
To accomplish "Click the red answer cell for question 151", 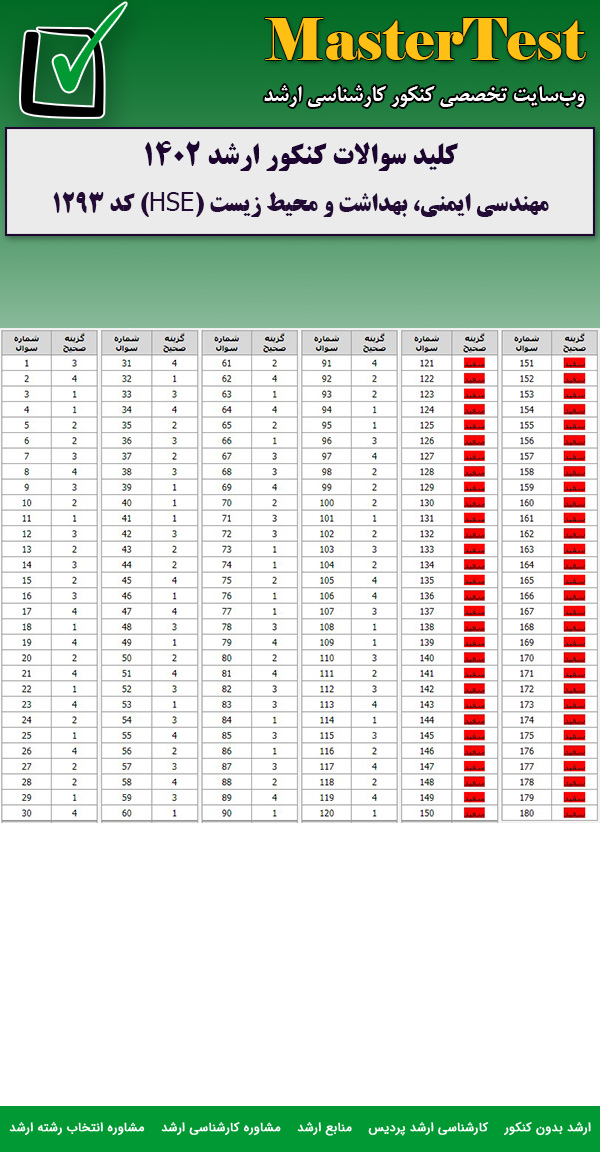I will pyautogui.click(x=574, y=363).
